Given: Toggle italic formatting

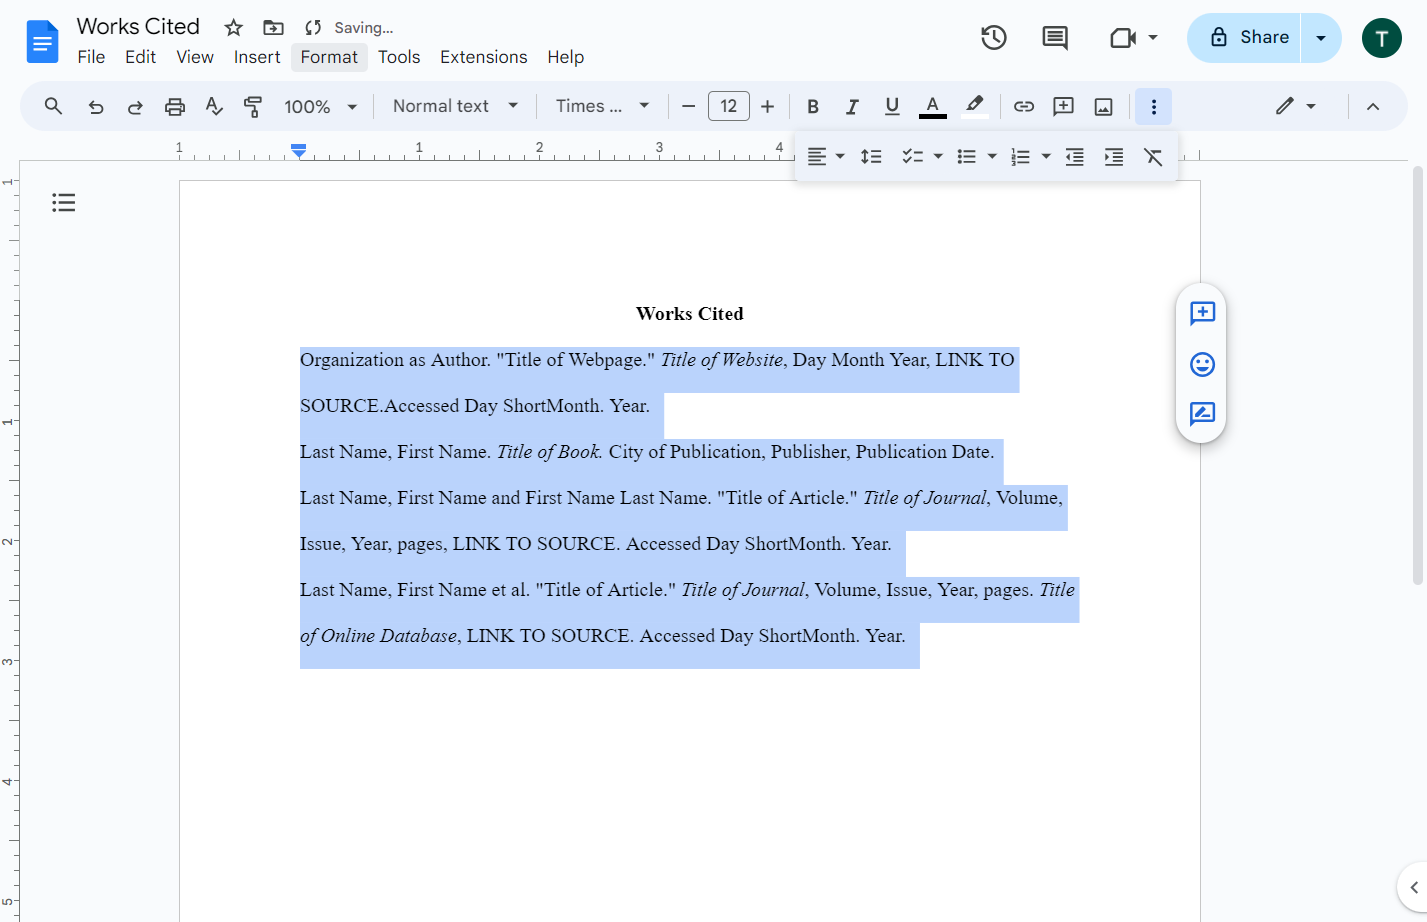Looking at the screenshot, I should (852, 107).
